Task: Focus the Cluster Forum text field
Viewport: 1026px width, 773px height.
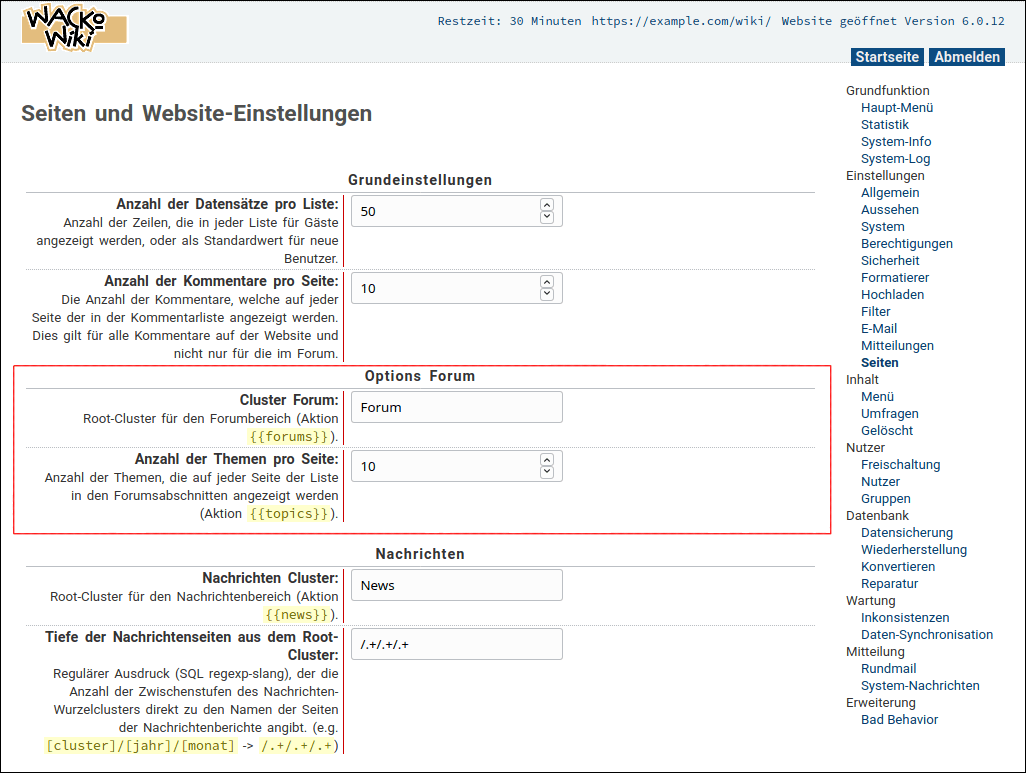Action: point(456,407)
